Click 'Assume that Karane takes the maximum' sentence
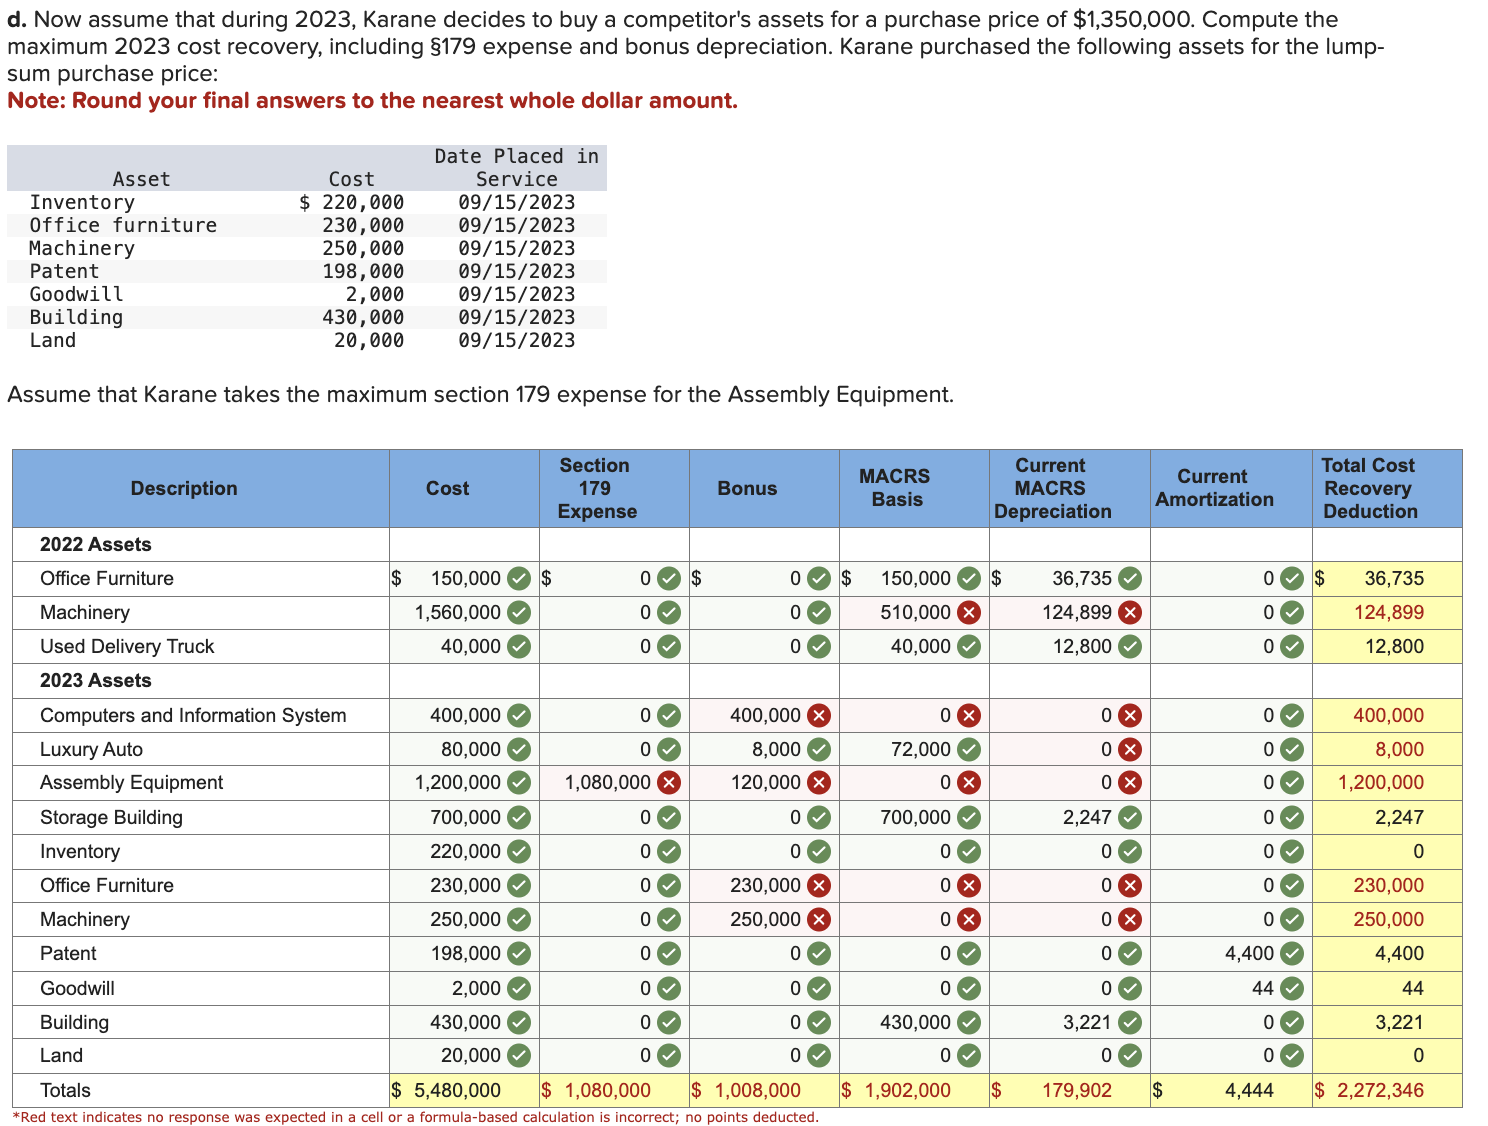The image size is (1488, 1126). tap(480, 394)
